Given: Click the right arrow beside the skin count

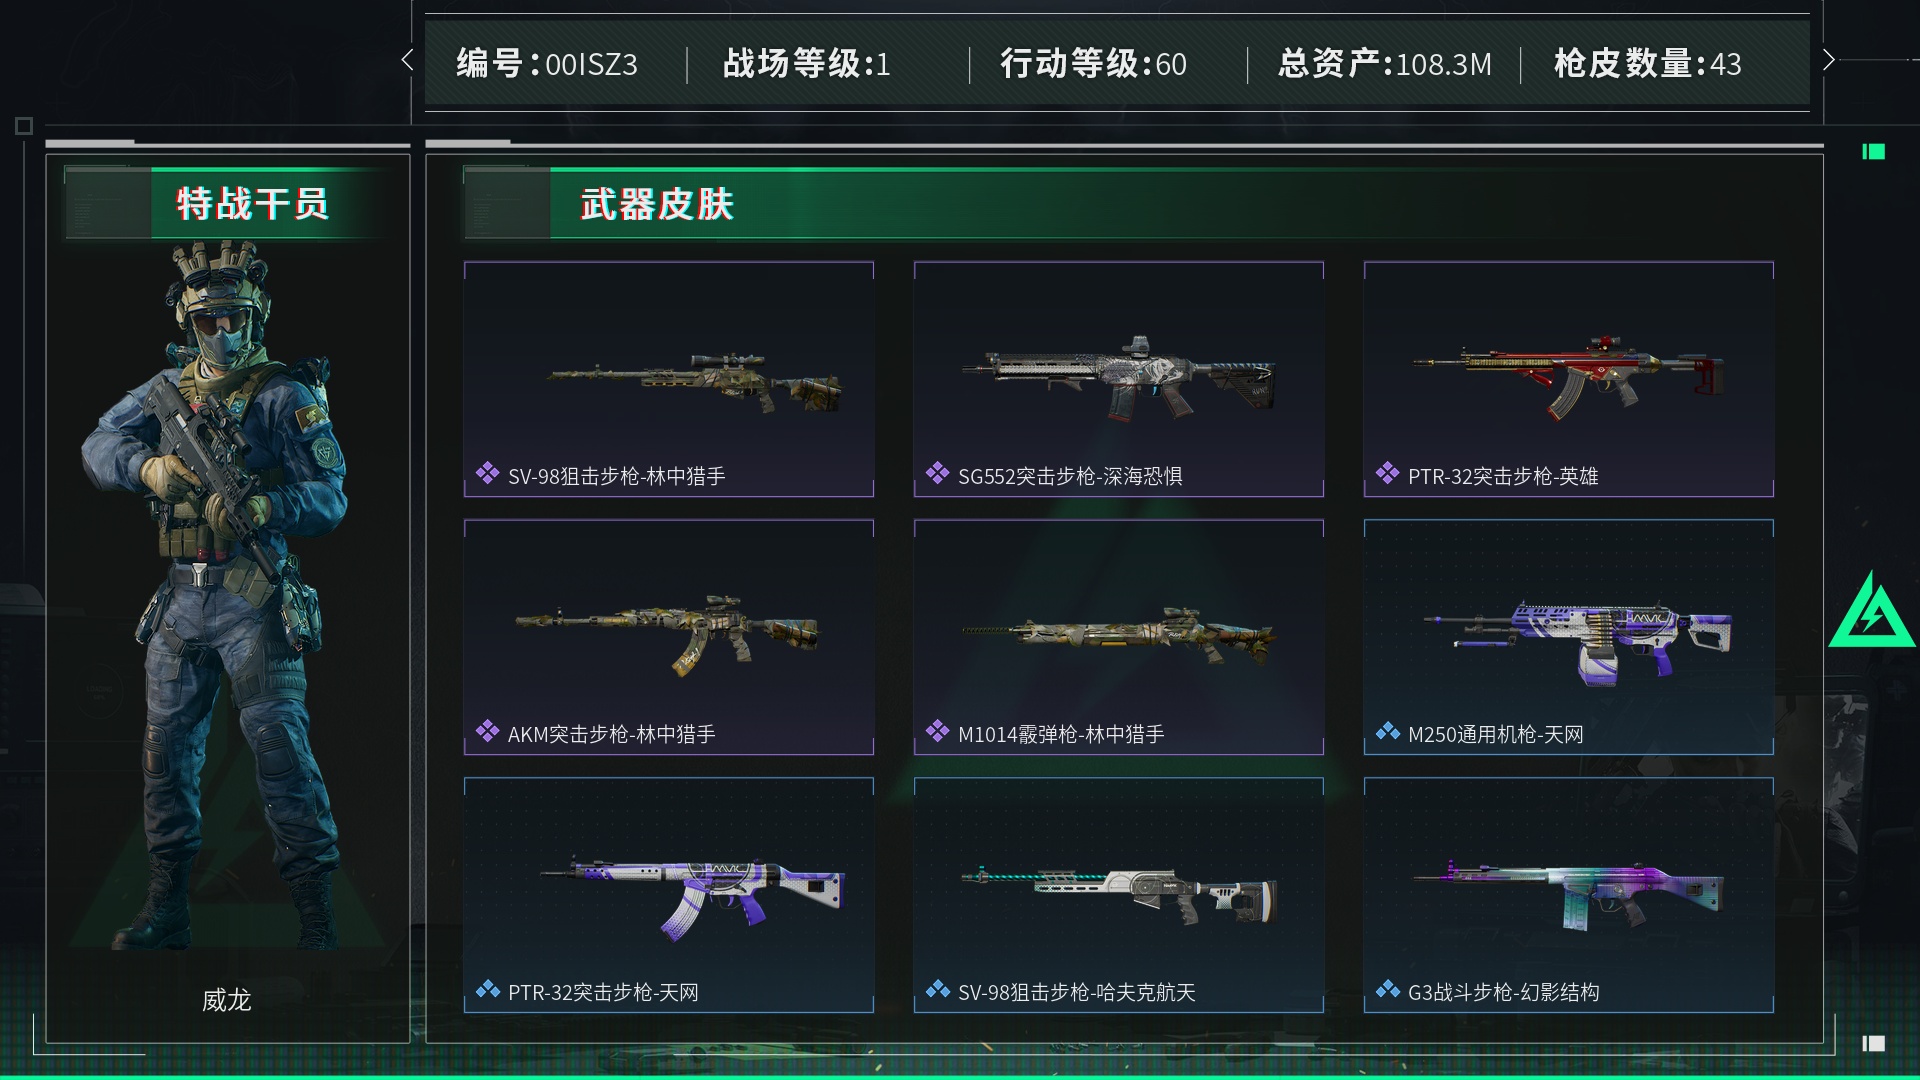Looking at the screenshot, I should [x=1828, y=60].
